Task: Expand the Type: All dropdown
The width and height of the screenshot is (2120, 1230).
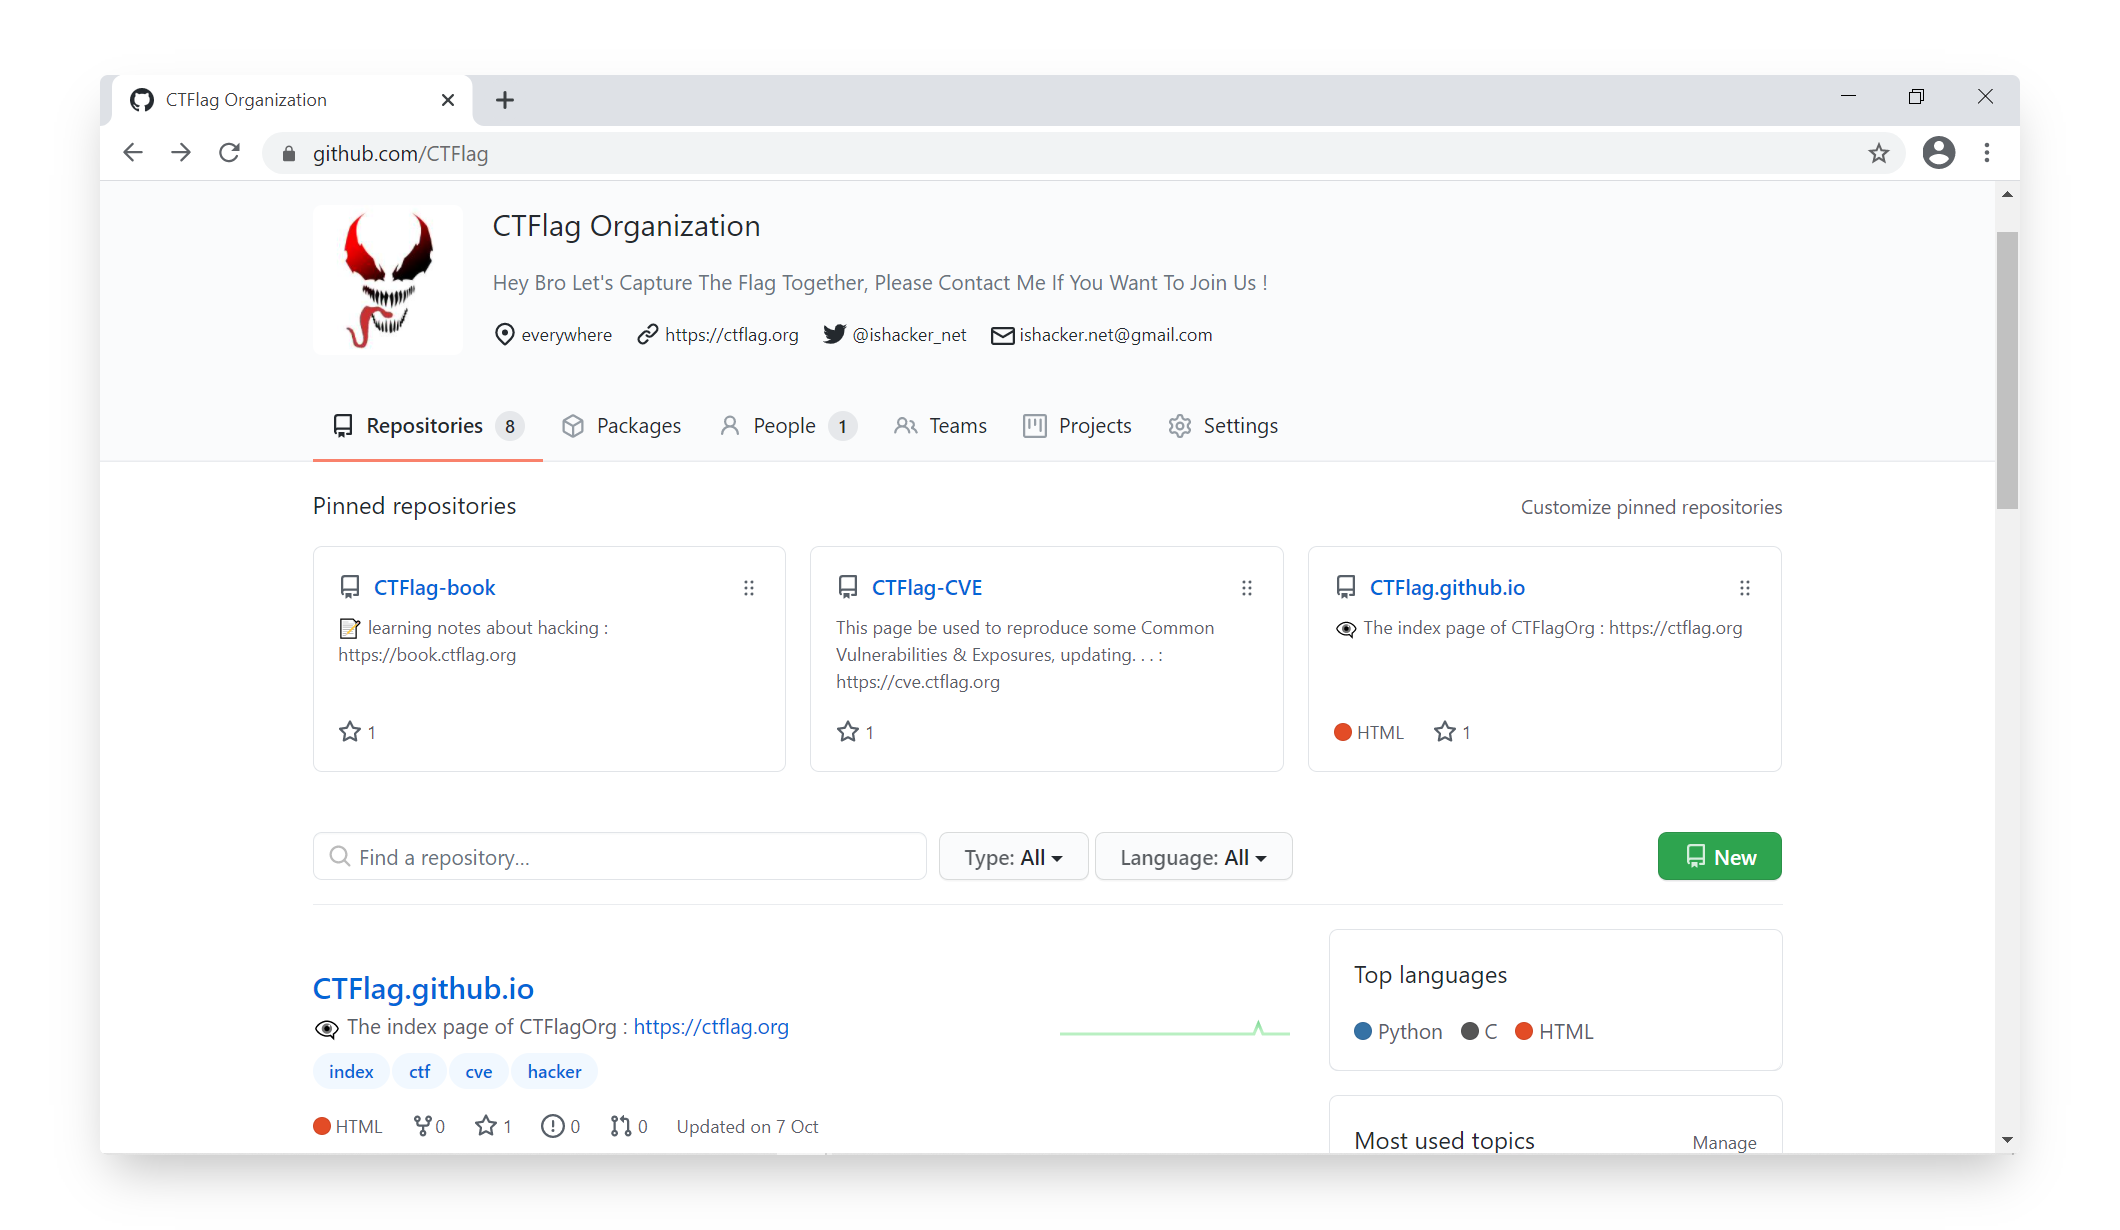Action: [x=1013, y=857]
